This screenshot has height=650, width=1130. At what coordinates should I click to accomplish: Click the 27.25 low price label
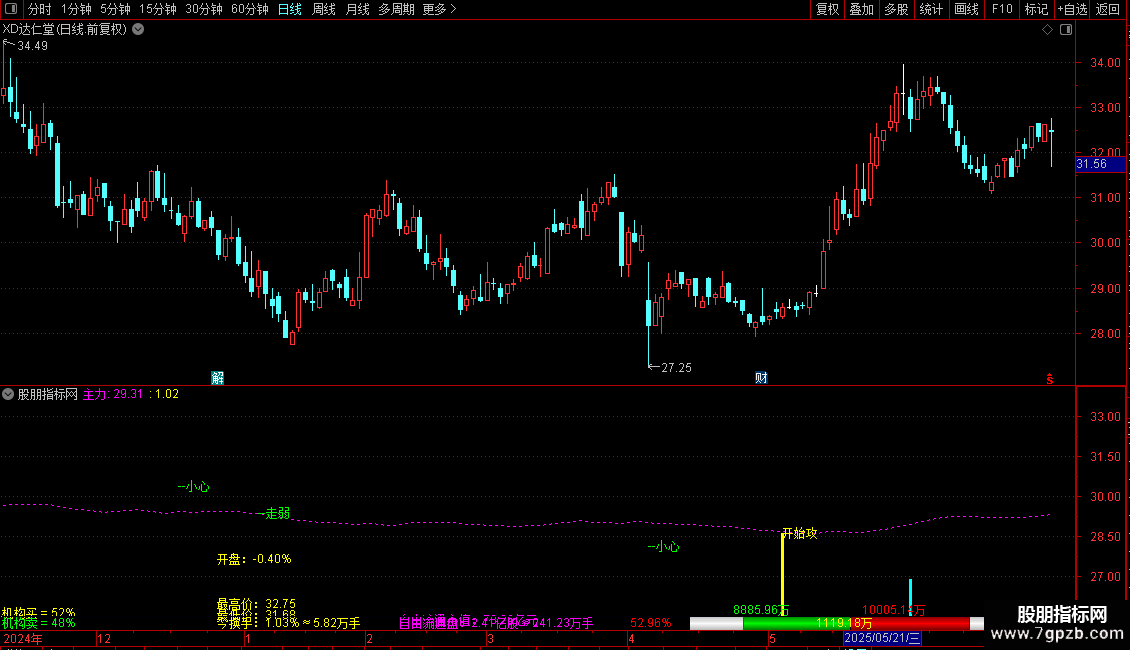tap(676, 368)
